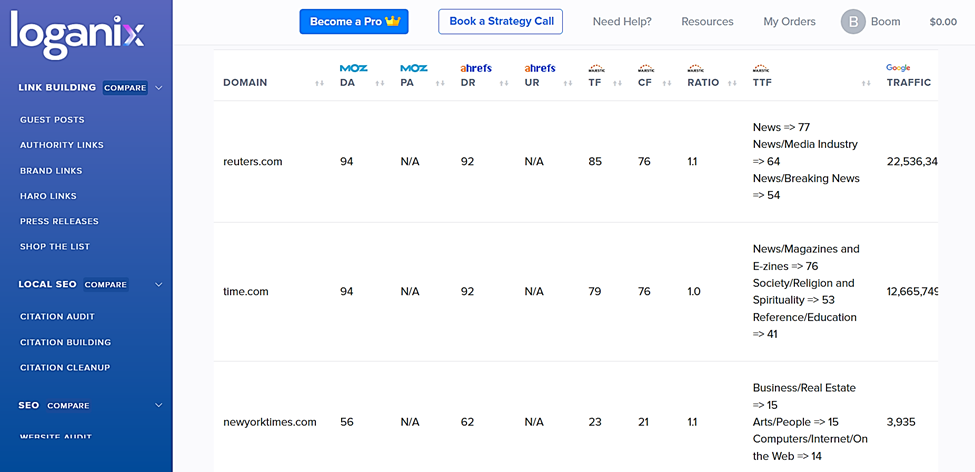Select the newyorktimes.com domain cell
The image size is (975, 472).
pyautogui.click(x=270, y=422)
